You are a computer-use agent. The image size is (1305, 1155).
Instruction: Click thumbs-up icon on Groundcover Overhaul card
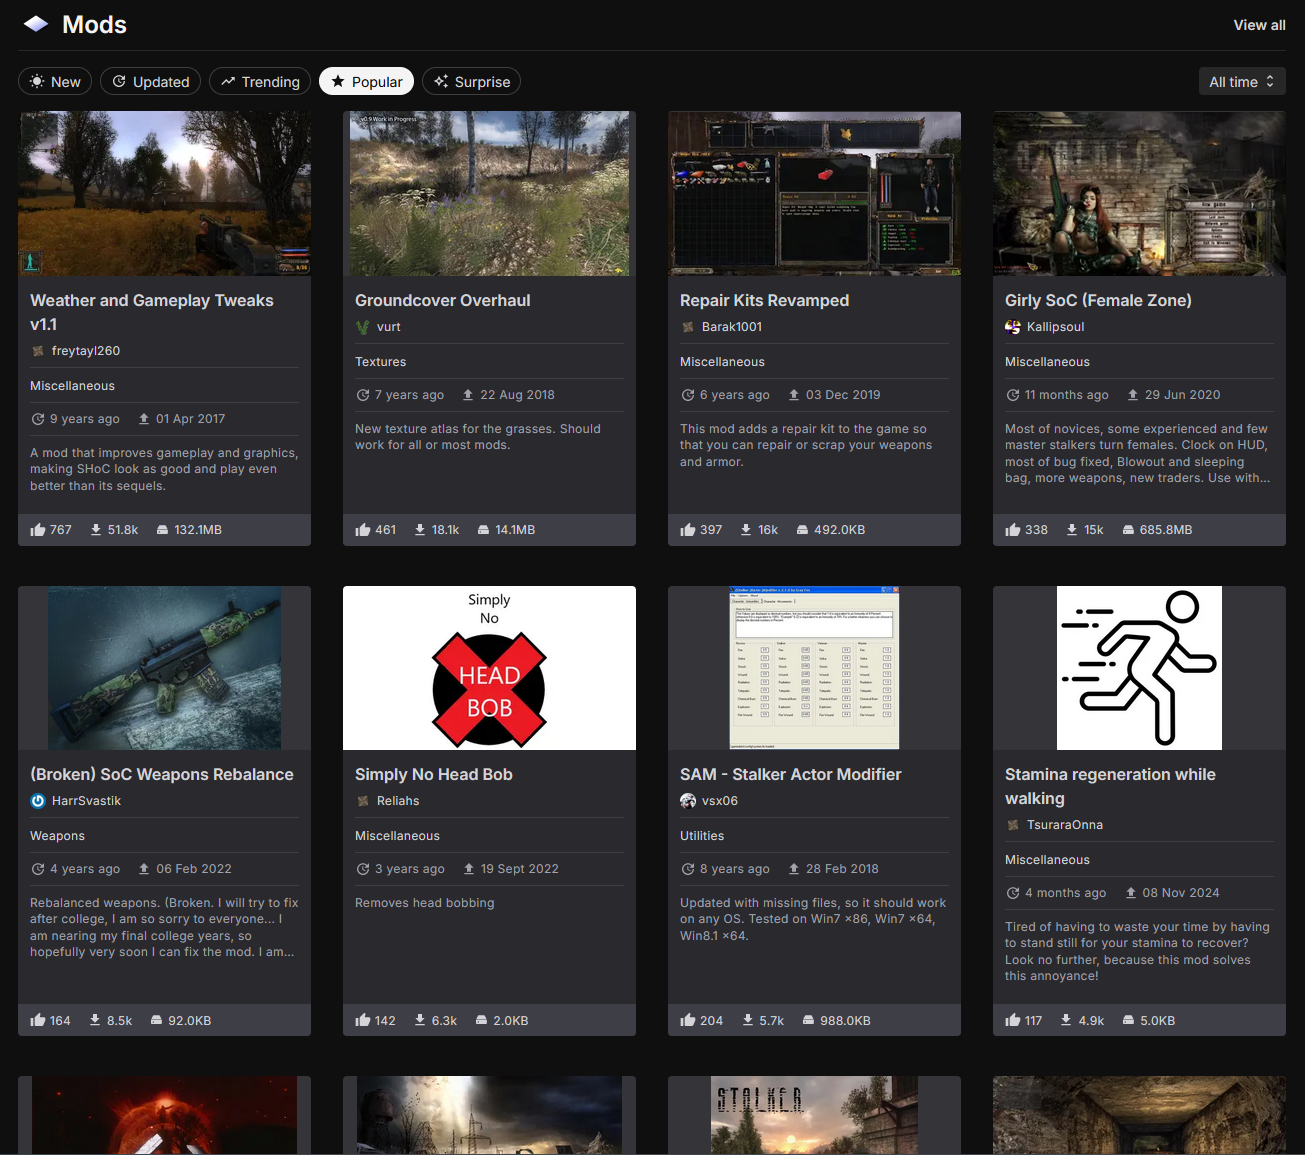(x=363, y=530)
